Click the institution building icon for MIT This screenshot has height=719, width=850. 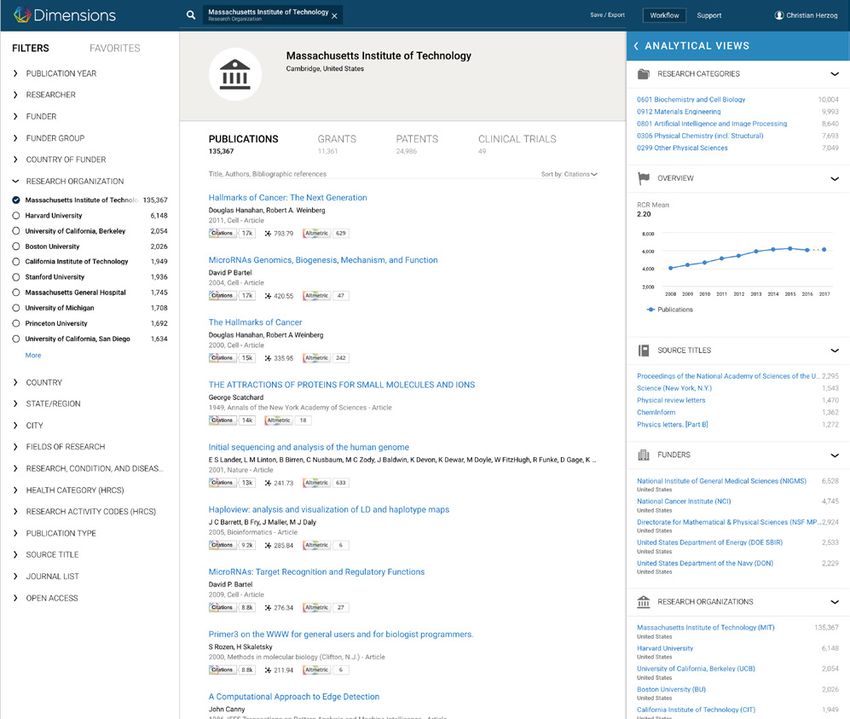[x=235, y=74]
